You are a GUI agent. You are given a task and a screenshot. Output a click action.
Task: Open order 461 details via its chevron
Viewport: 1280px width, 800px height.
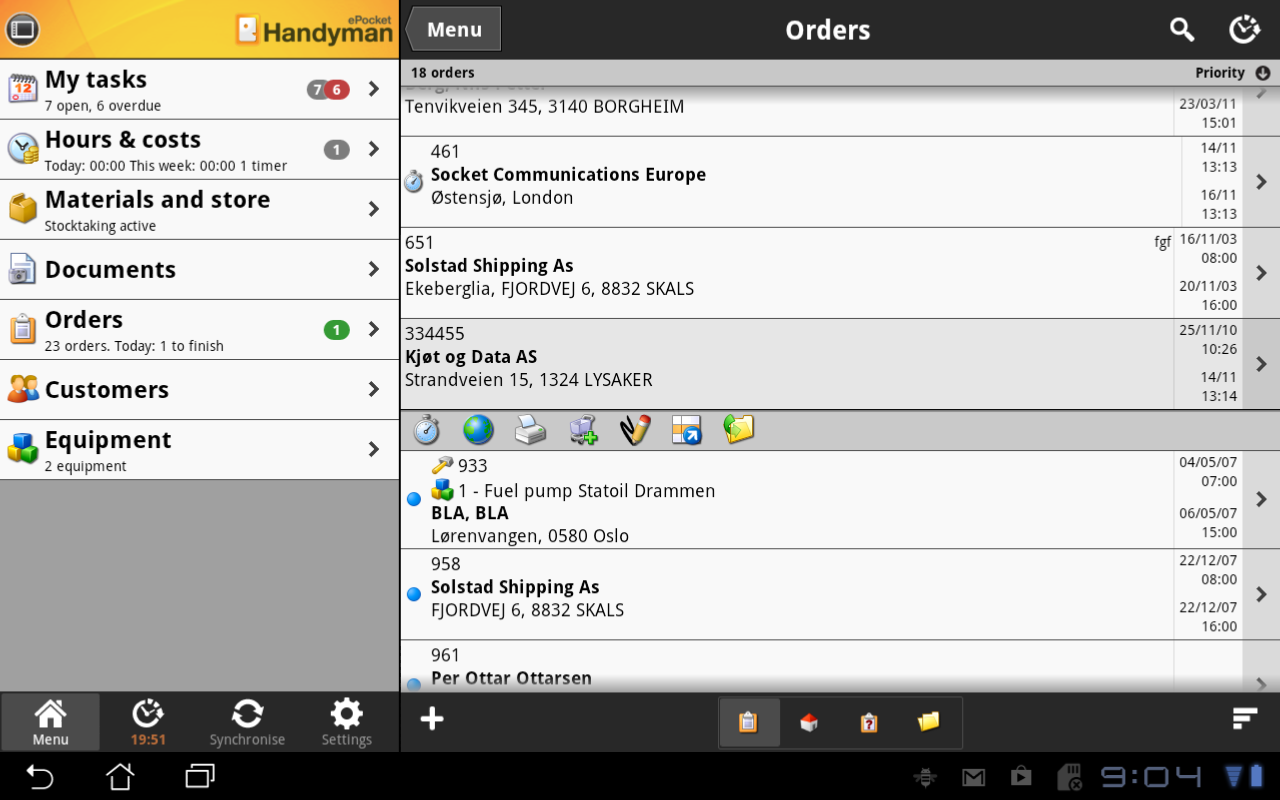[1261, 182]
